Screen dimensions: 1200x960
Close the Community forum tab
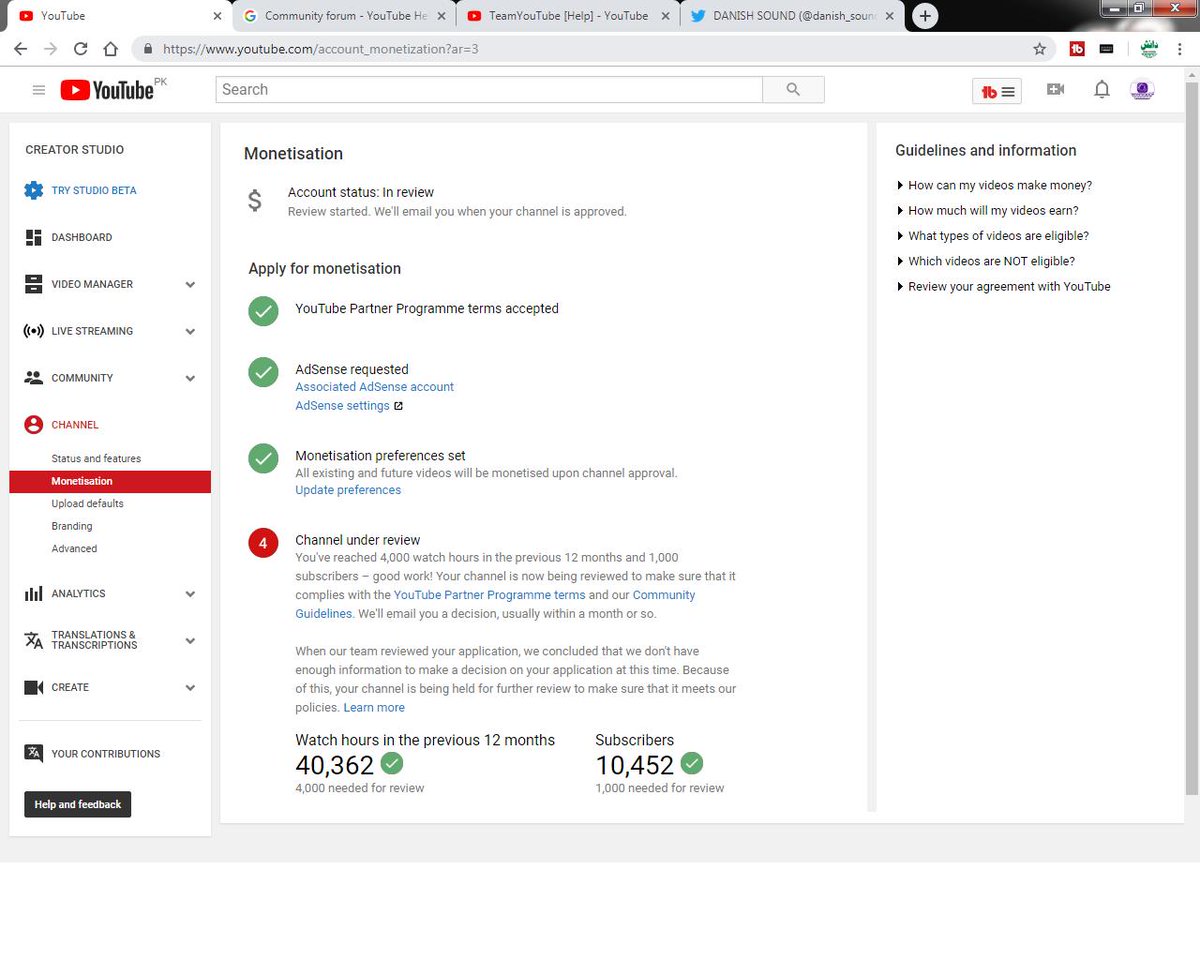pos(441,16)
